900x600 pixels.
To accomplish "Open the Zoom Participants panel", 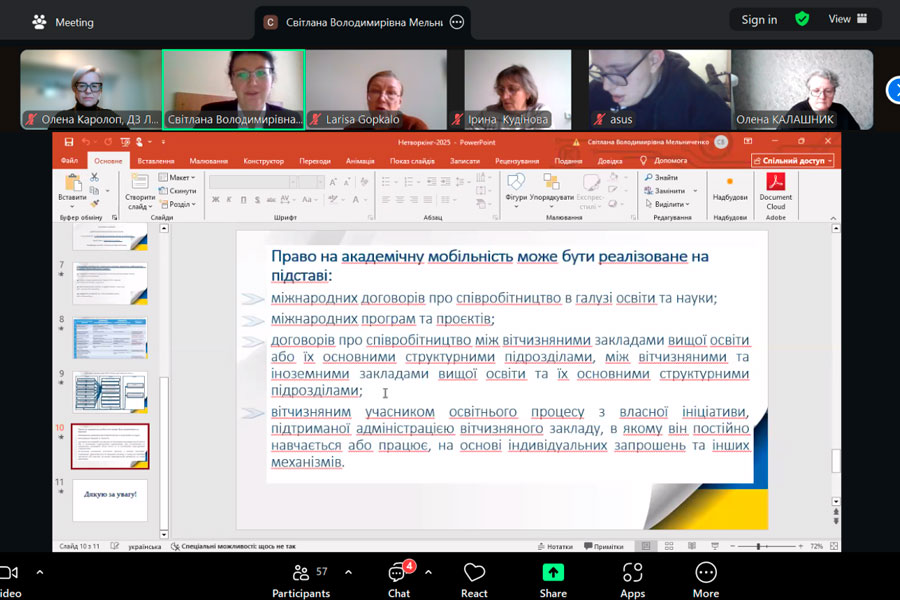I will (x=301, y=581).
